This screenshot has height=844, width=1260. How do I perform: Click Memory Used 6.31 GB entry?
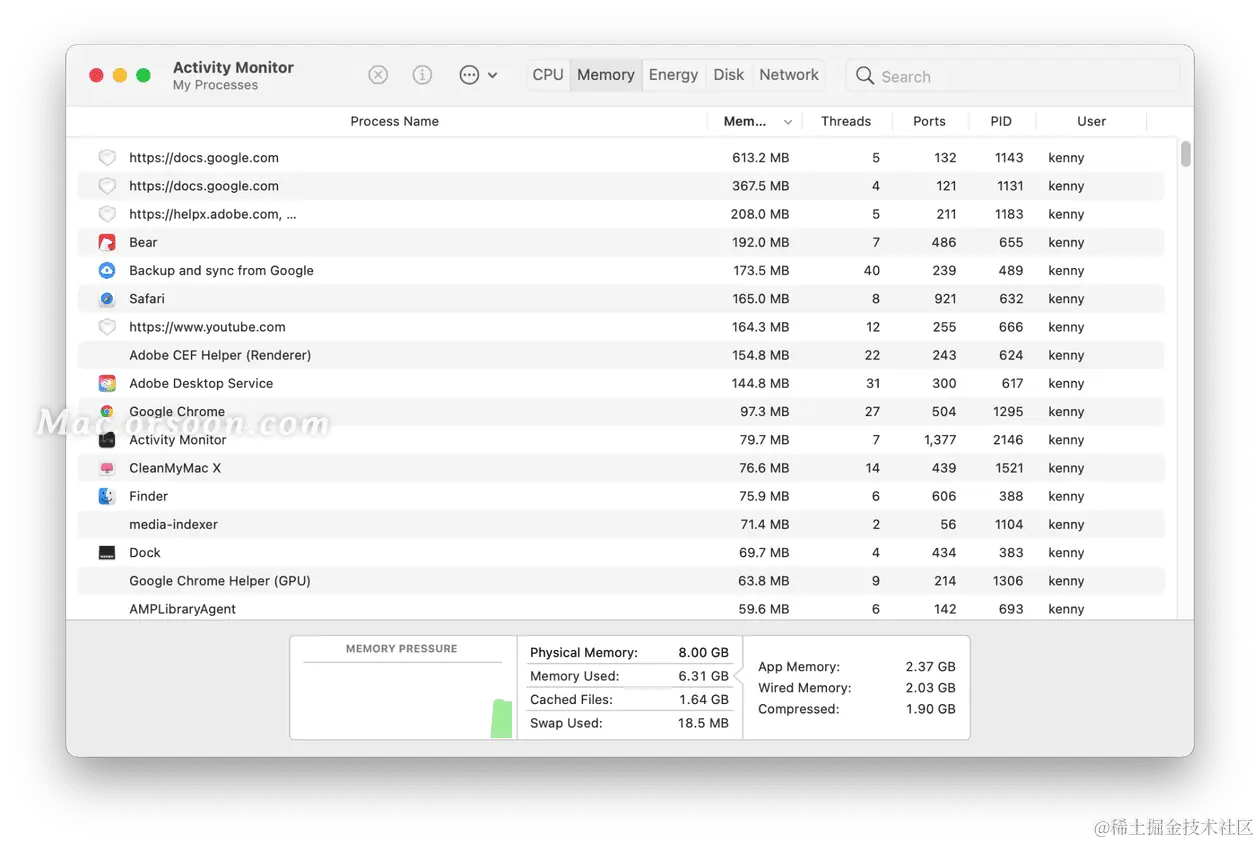coord(629,676)
